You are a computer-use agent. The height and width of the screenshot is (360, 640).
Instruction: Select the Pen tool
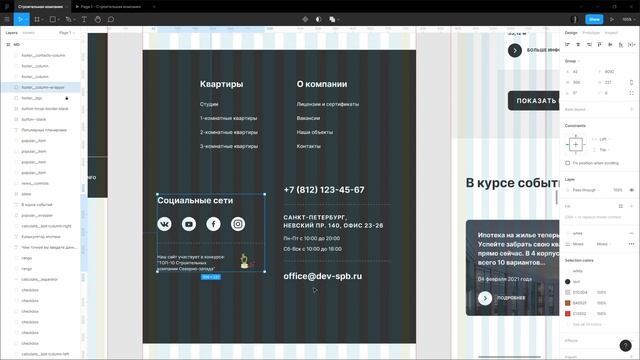coord(68,19)
